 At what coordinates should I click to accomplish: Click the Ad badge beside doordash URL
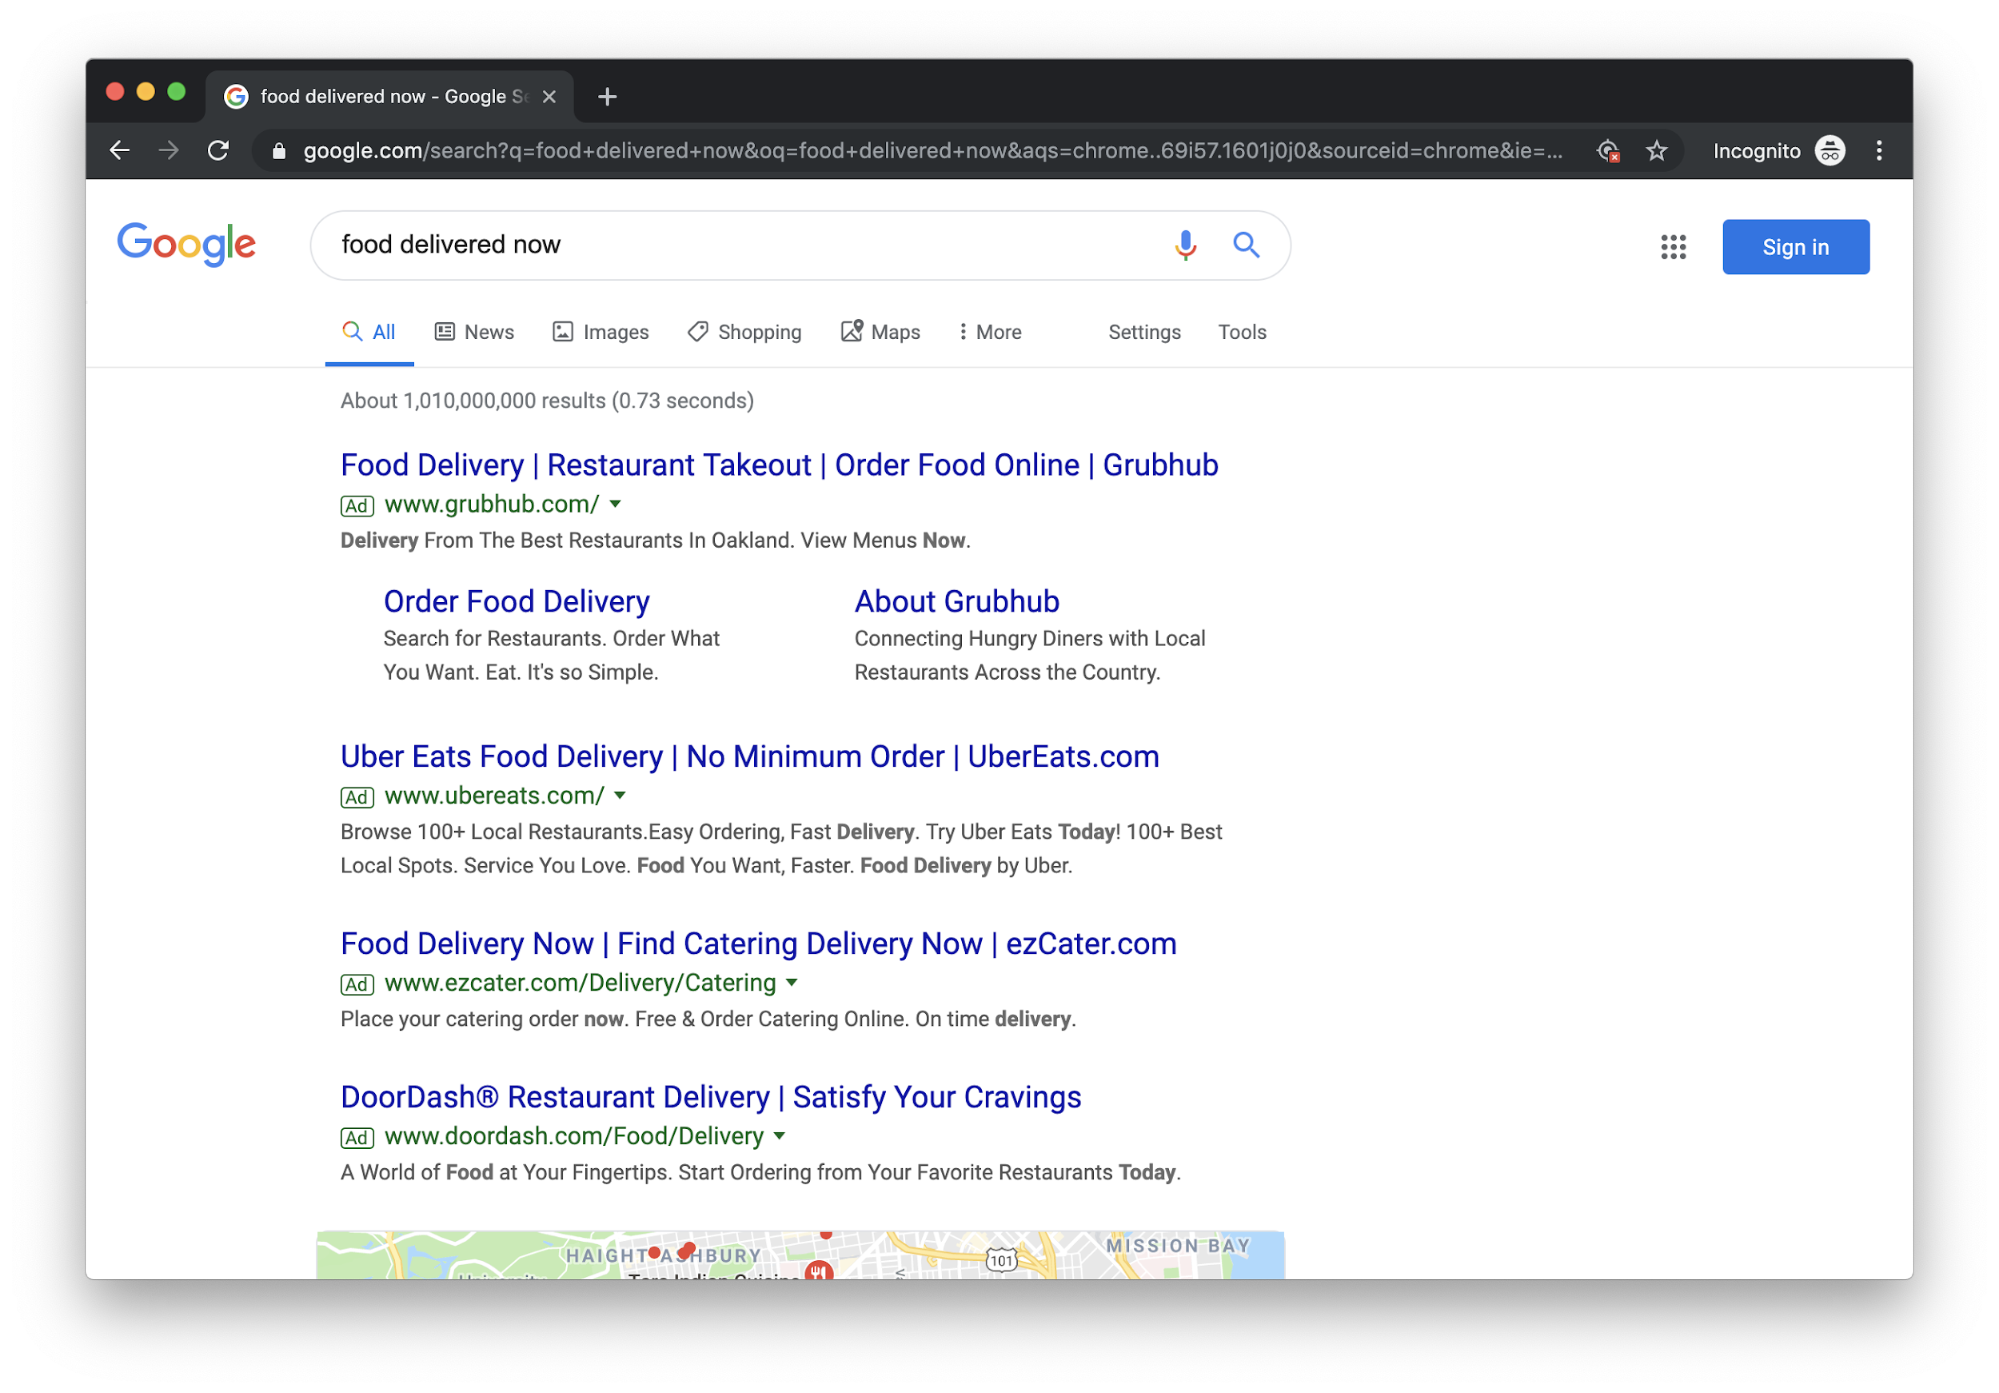click(x=357, y=1138)
